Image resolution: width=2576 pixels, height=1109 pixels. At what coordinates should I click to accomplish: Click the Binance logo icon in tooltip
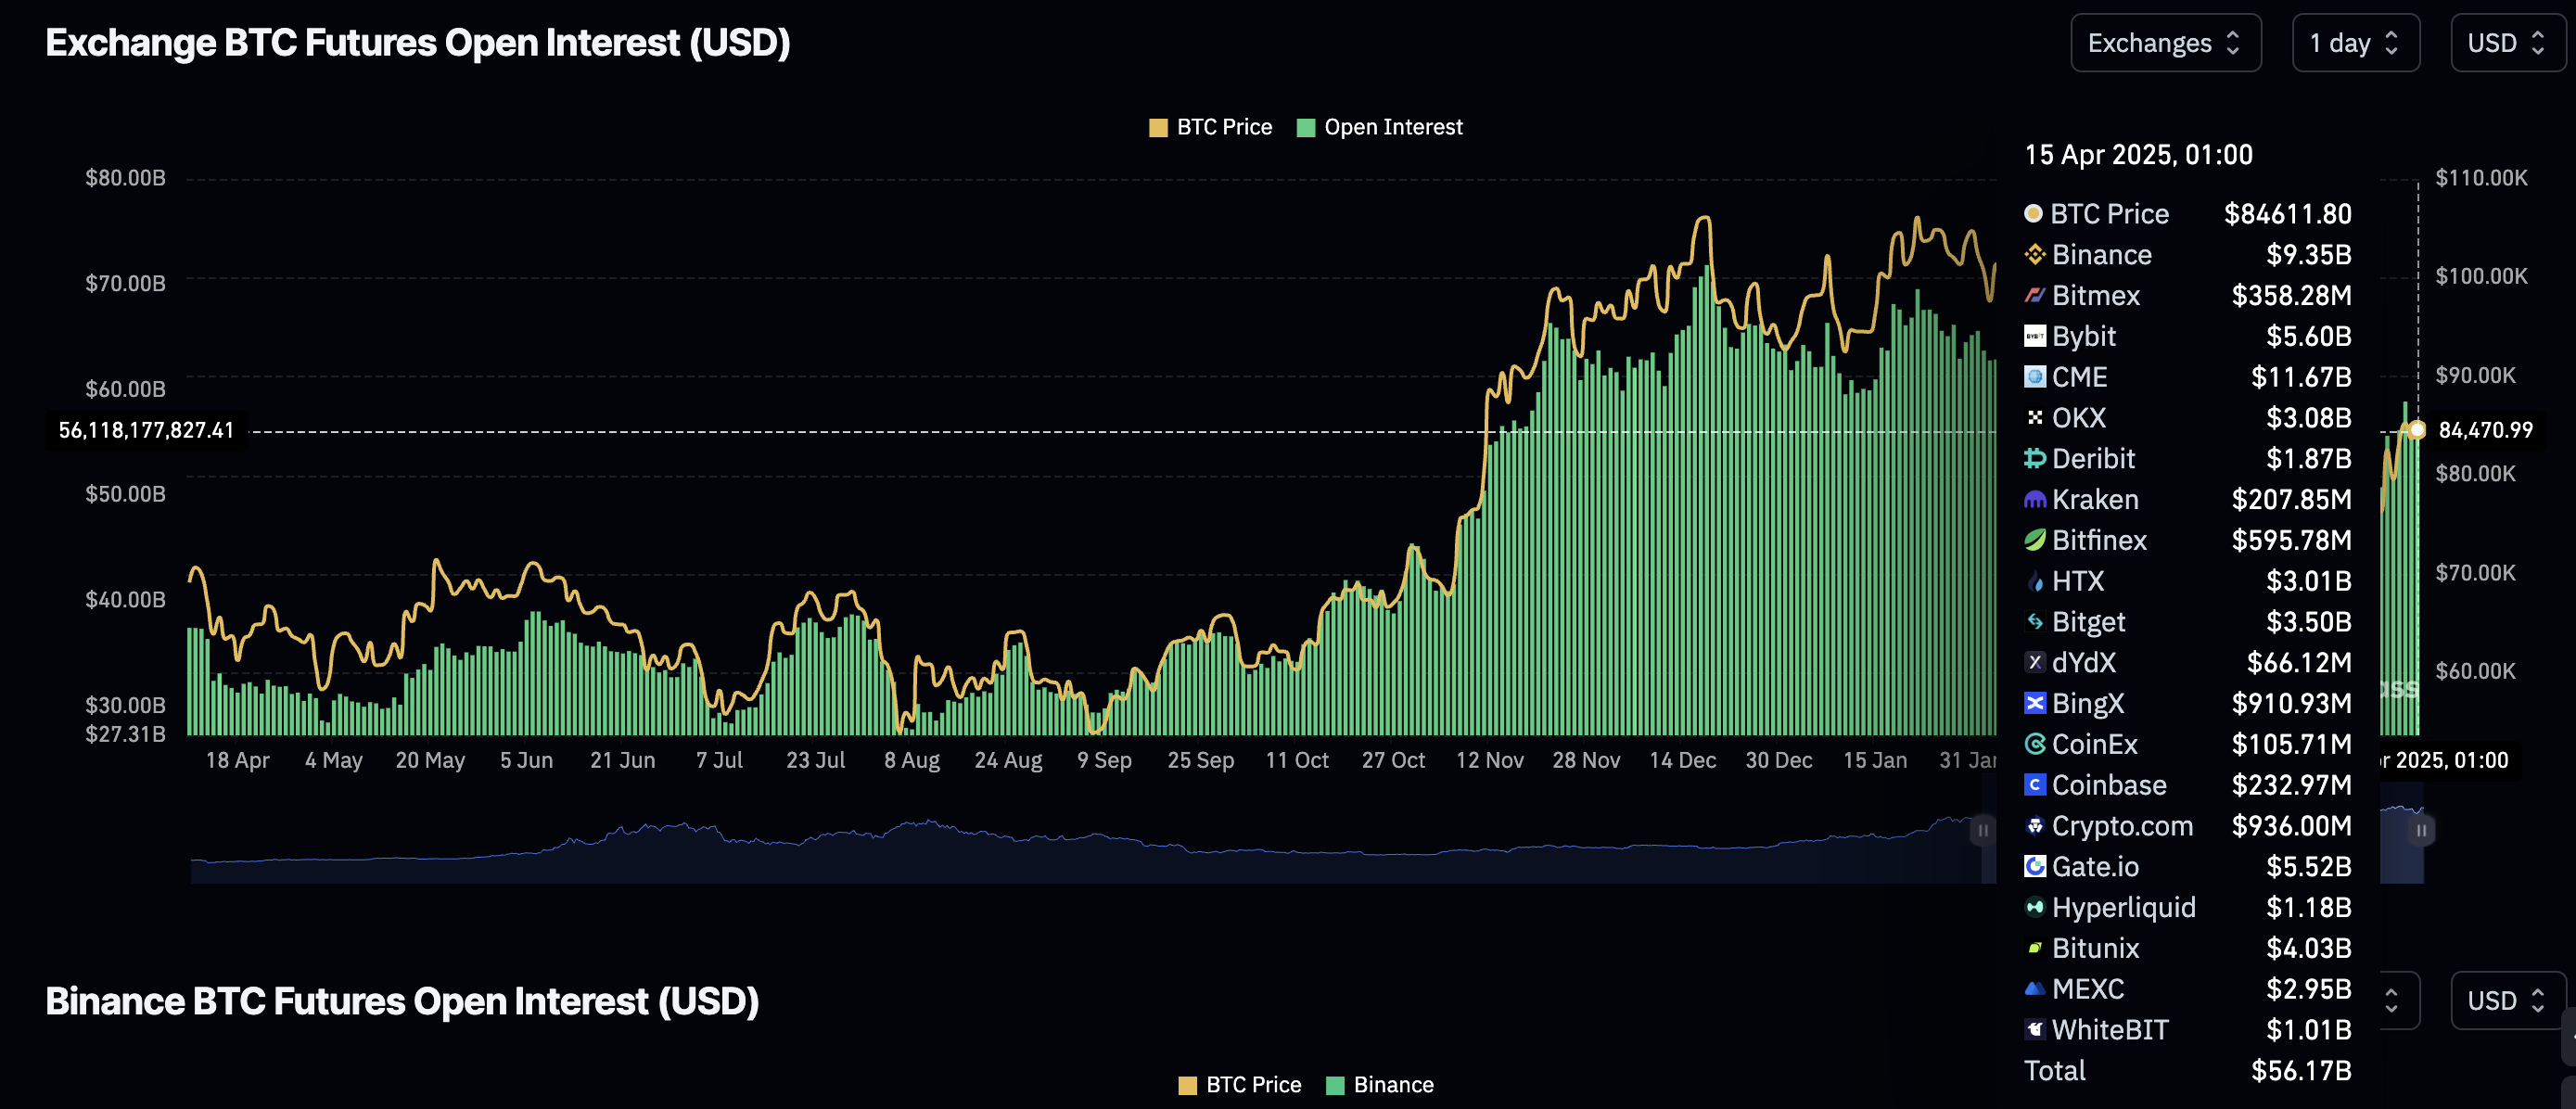[2034, 255]
